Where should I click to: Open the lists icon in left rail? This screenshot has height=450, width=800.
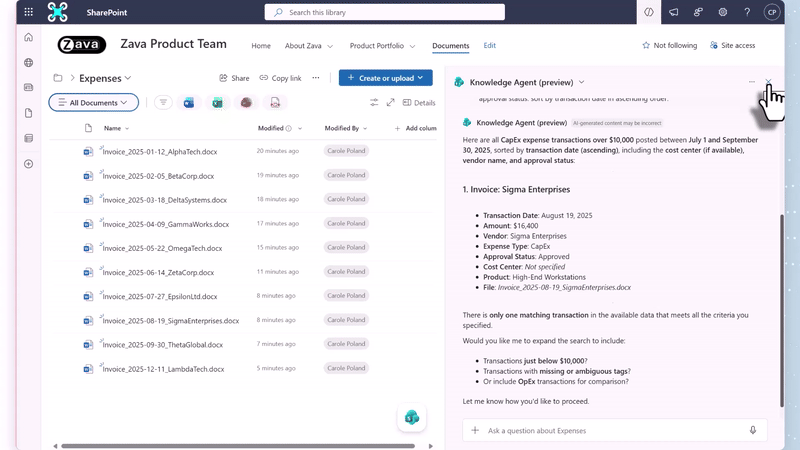29,138
